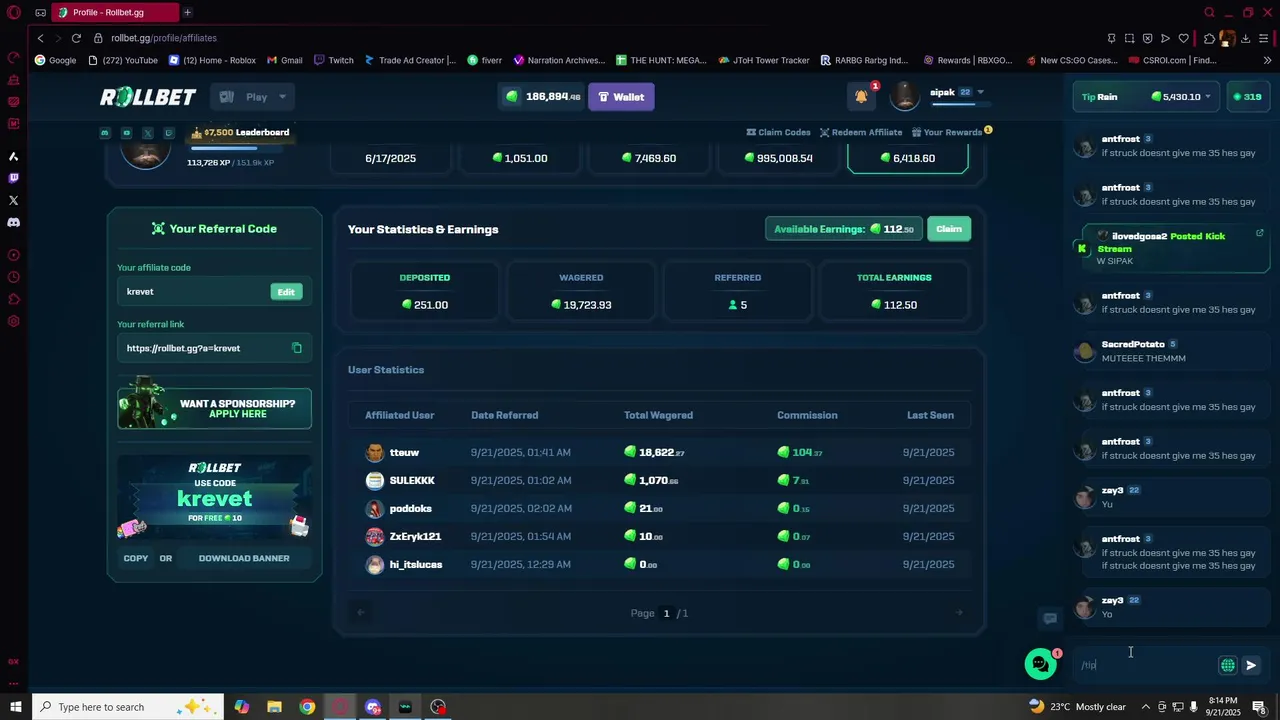Viewport: 1280px width, 720px height.
Task: Go to previous page of user statistics
Action: pos(361,613)
